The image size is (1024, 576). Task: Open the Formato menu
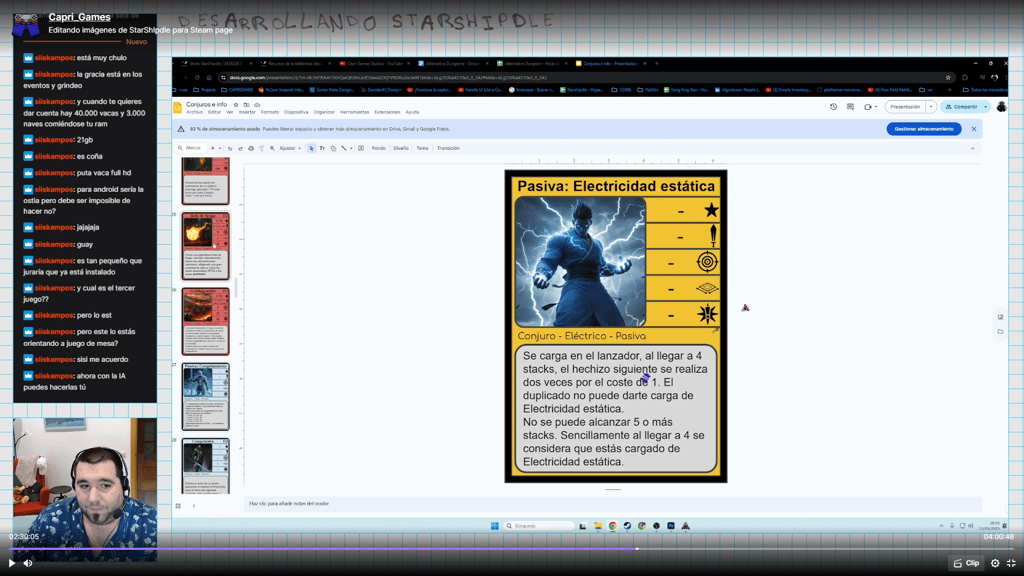270,112
